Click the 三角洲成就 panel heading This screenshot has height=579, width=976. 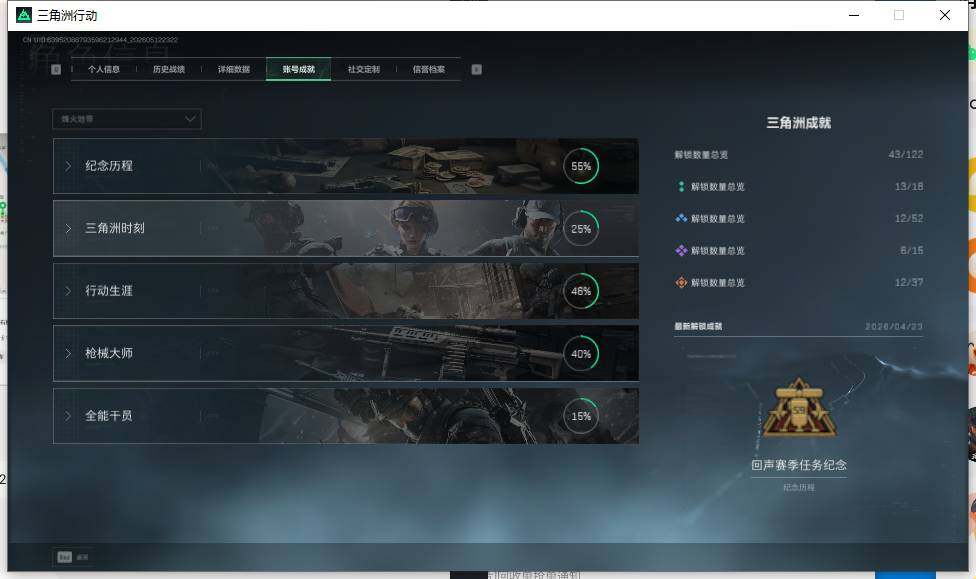tap(799, 123)
